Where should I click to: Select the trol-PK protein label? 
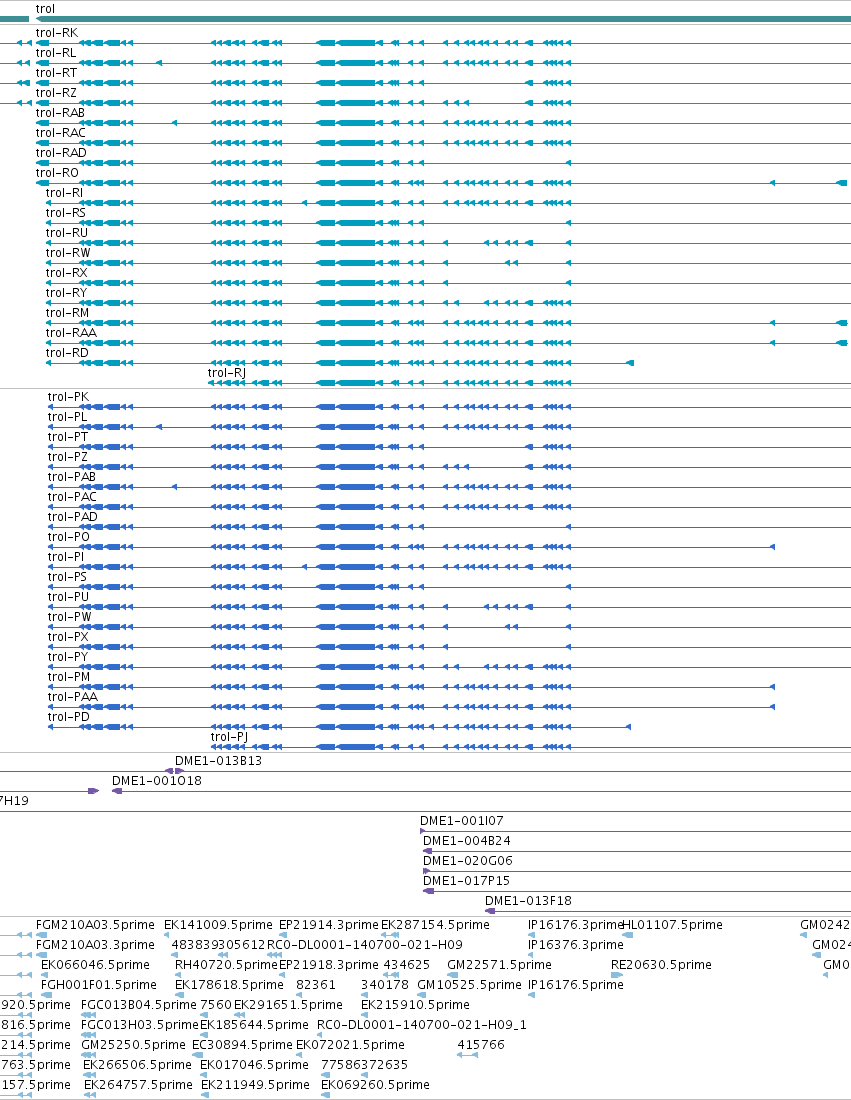click(x=68, y=397)
